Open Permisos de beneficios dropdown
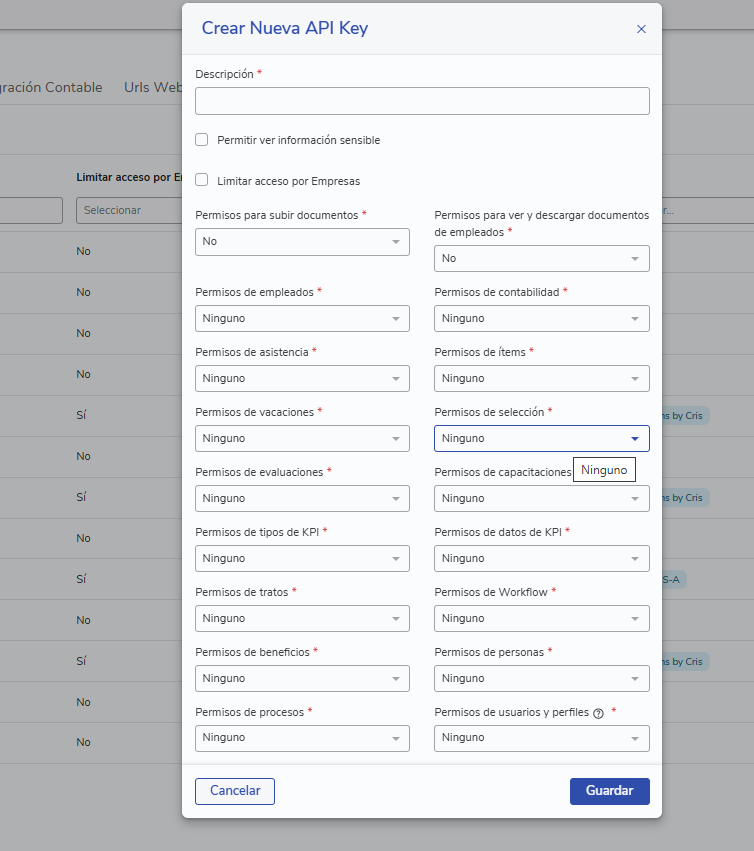Image resolution: width=754 pixels, height=851 pixels. pos(302,678)
